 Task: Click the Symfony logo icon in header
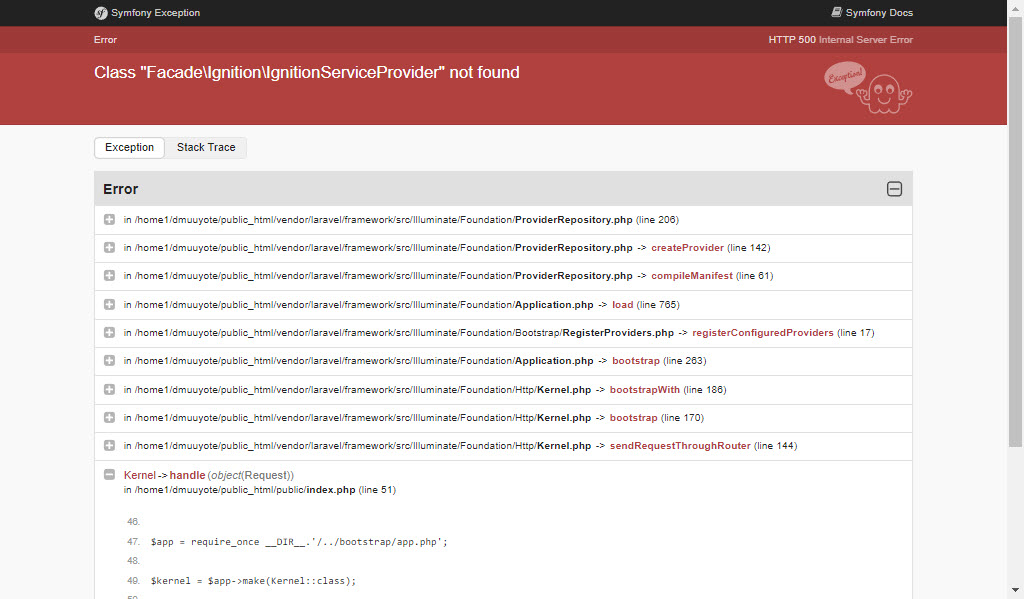pyautogui.click(x=101, y=13)
